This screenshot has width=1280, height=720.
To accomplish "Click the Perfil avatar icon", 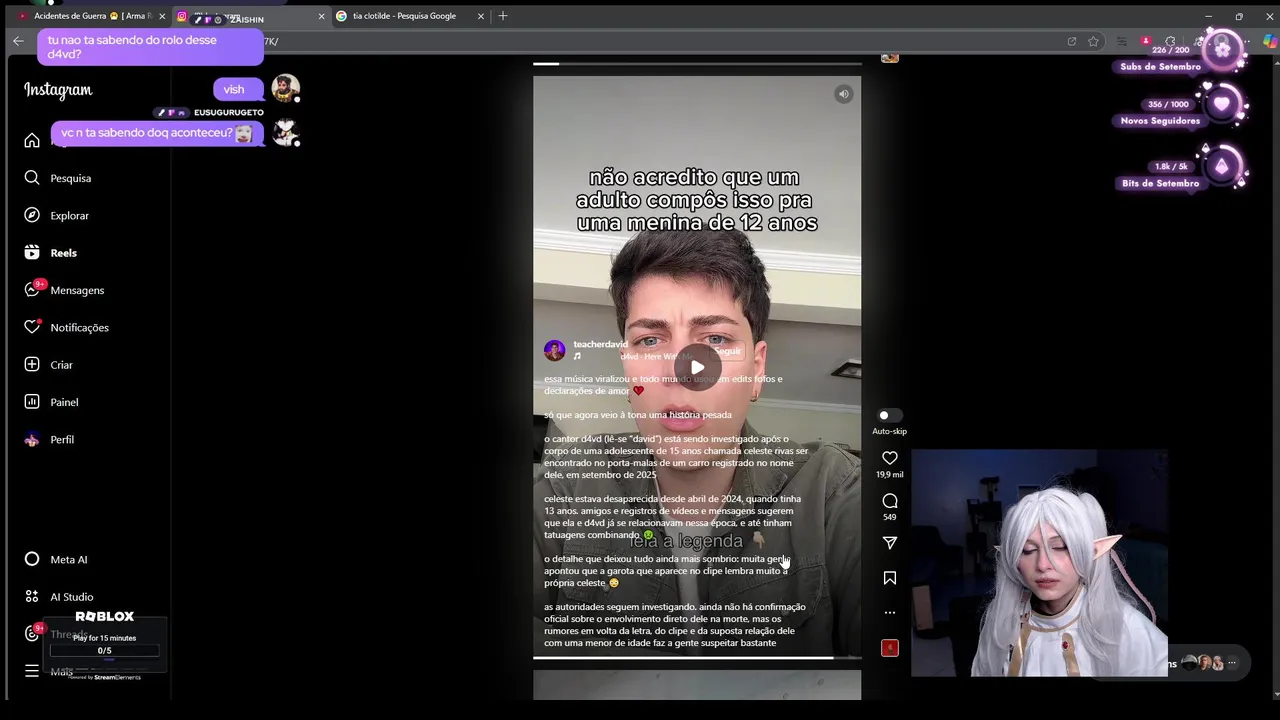I will pyautogui.click(x=32, y=439).
